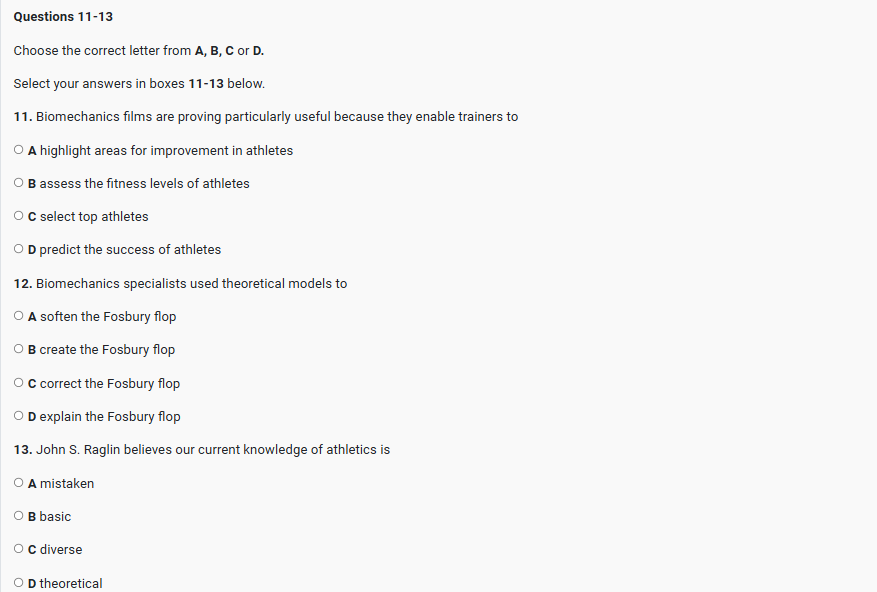Select radio circle next to 'mistaken'

click(x=19, y=483)
